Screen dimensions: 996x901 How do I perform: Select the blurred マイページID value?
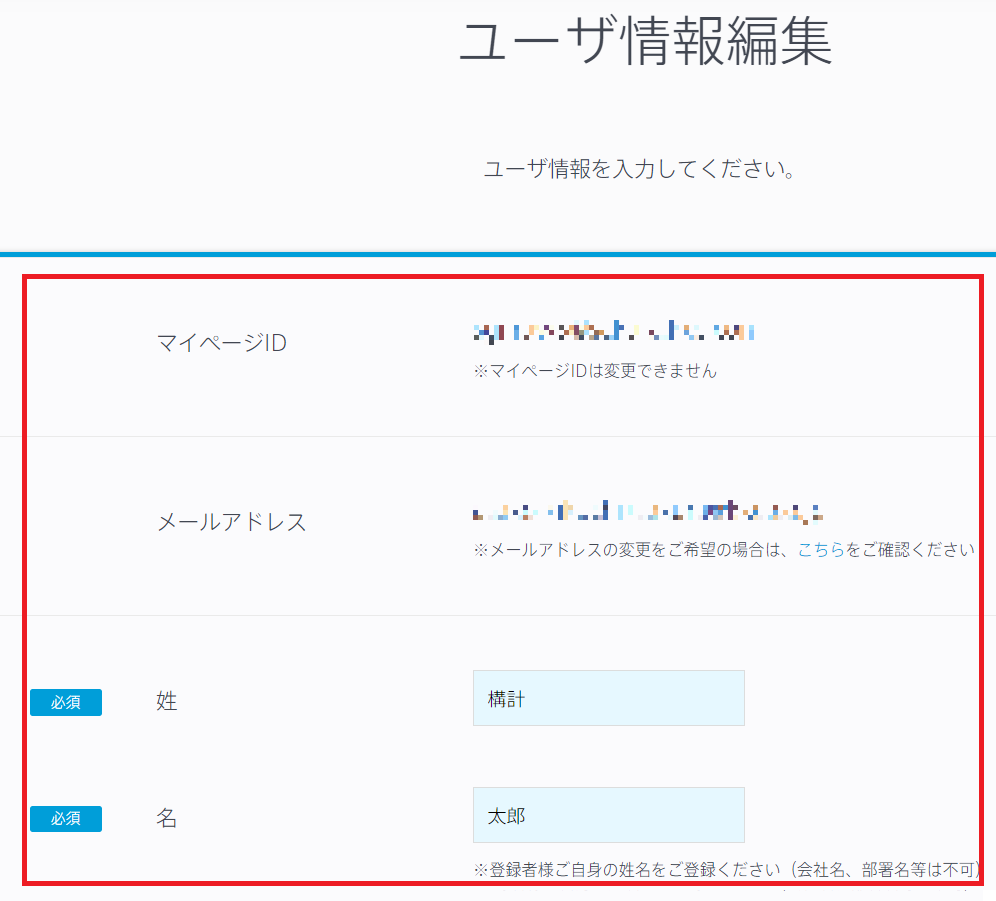pos(613,332)
